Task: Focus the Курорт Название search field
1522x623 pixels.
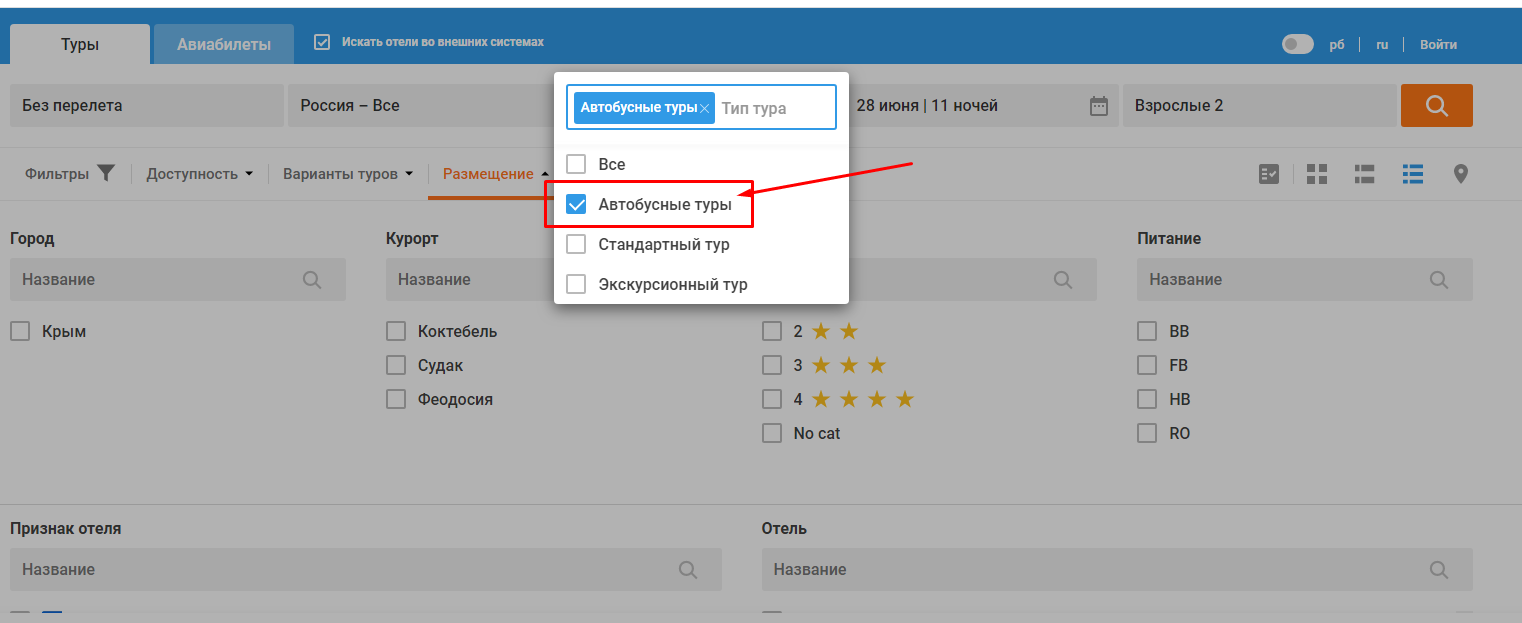Action: [x=470, y=280]
